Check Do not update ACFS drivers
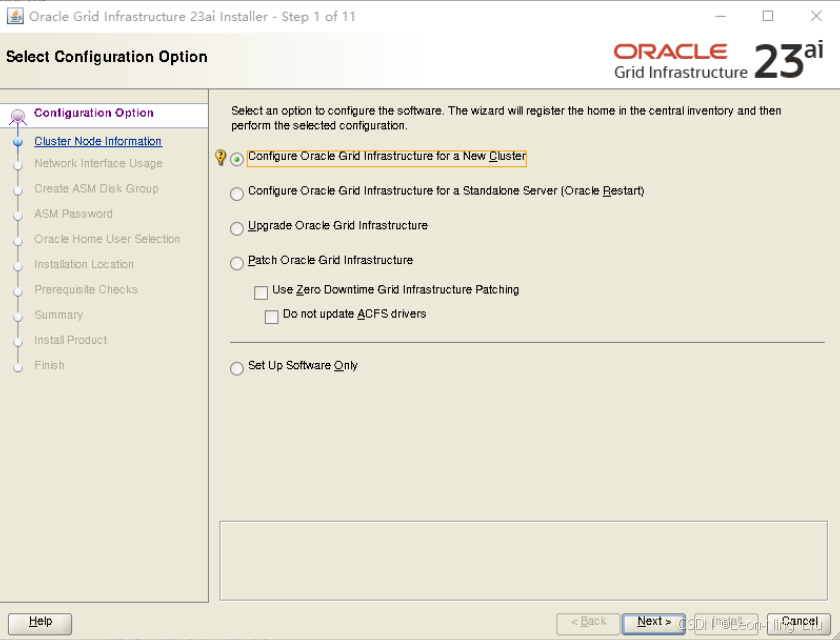The height and width of the screenshot is (640, 840). [272, 317]
